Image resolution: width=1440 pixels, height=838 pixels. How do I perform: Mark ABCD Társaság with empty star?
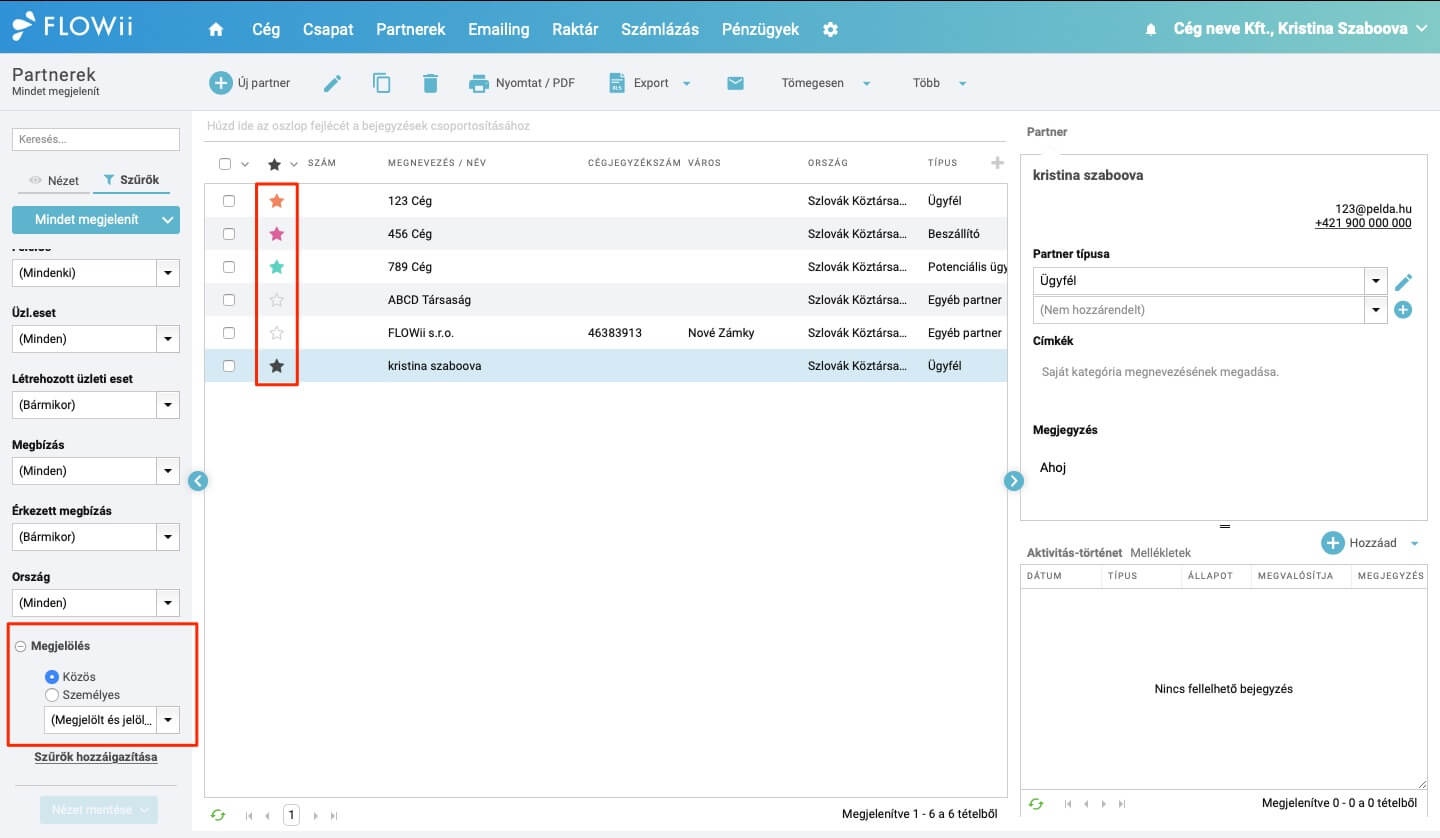point(277,300)
